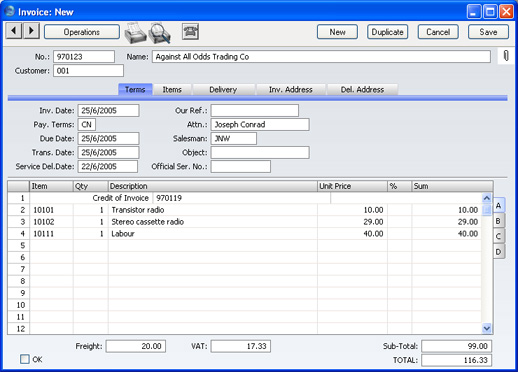
Task: Click the Description column header
Action: 213,186
